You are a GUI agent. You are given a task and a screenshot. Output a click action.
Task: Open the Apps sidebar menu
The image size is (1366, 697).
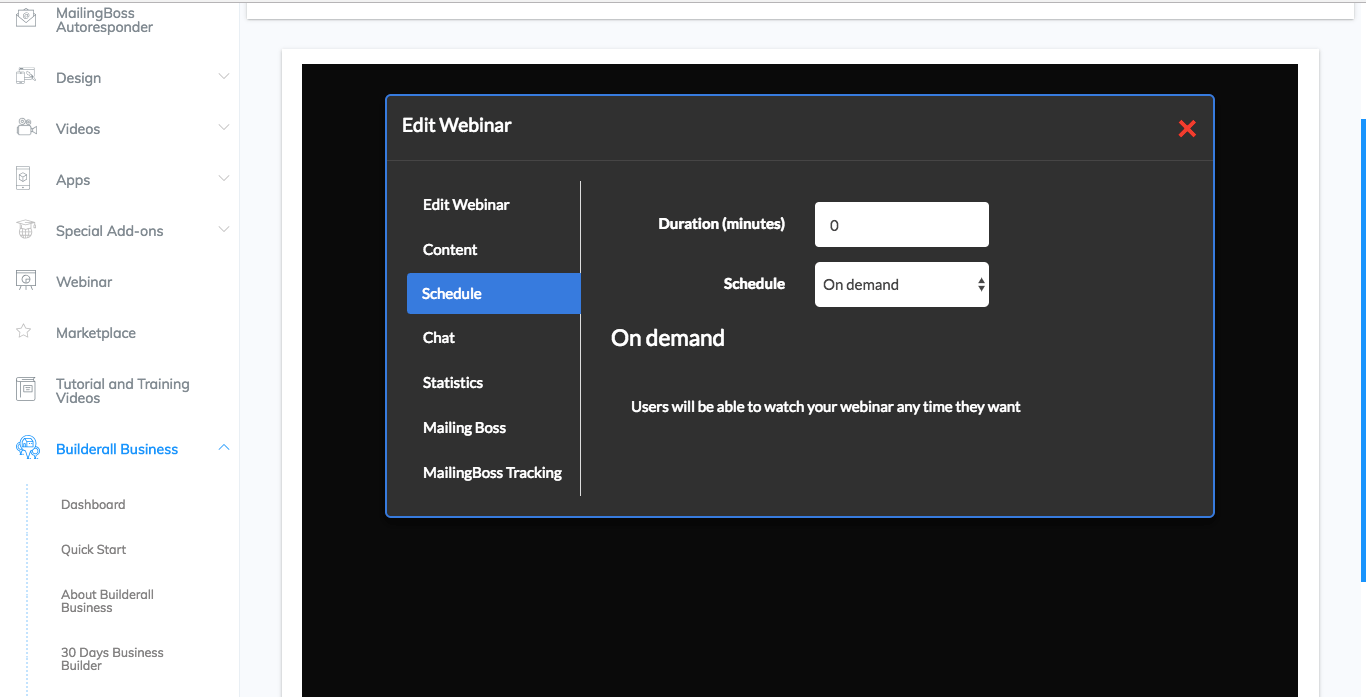(73, 180)
